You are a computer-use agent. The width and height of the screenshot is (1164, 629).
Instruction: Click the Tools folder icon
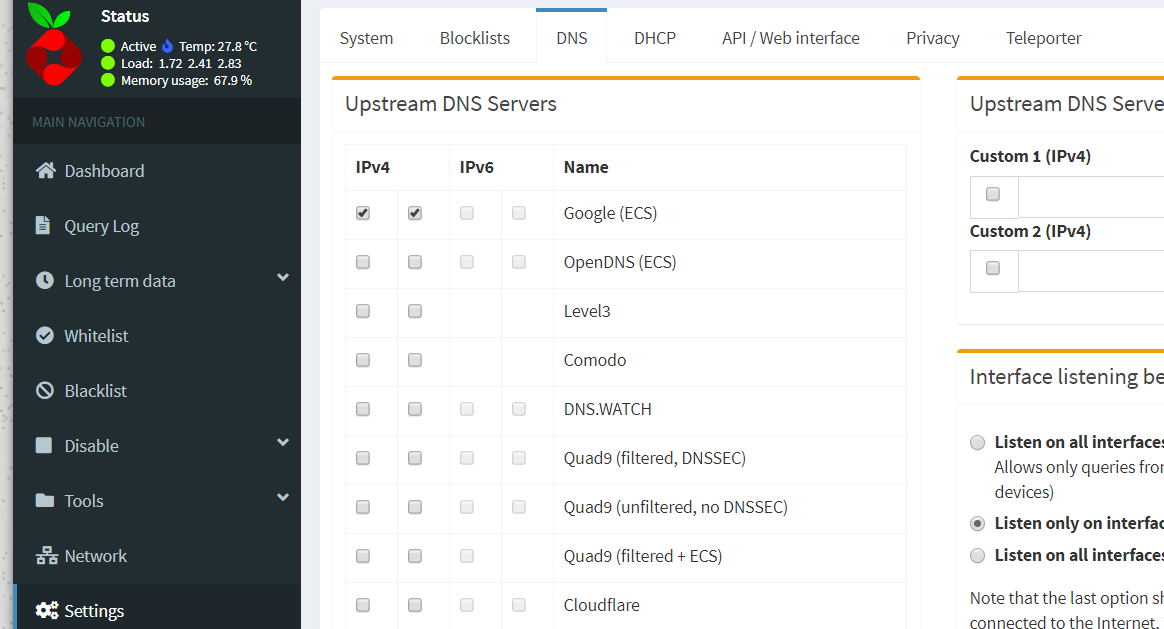click(x=45, y=501)
